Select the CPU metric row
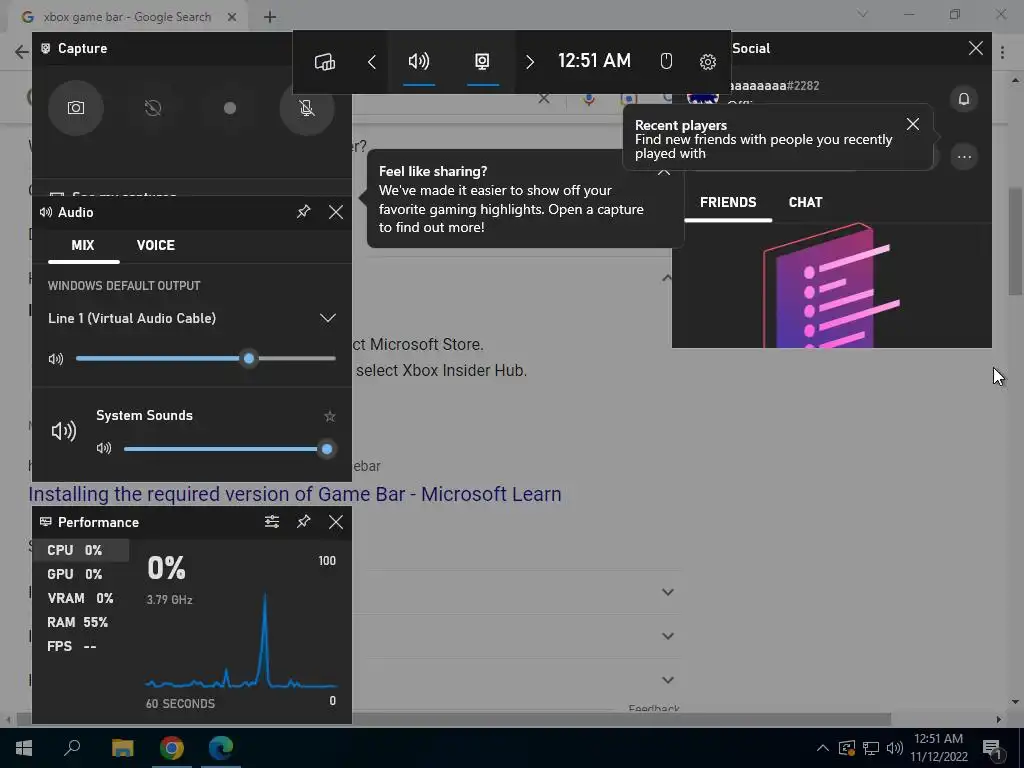 tap(81, 551)
